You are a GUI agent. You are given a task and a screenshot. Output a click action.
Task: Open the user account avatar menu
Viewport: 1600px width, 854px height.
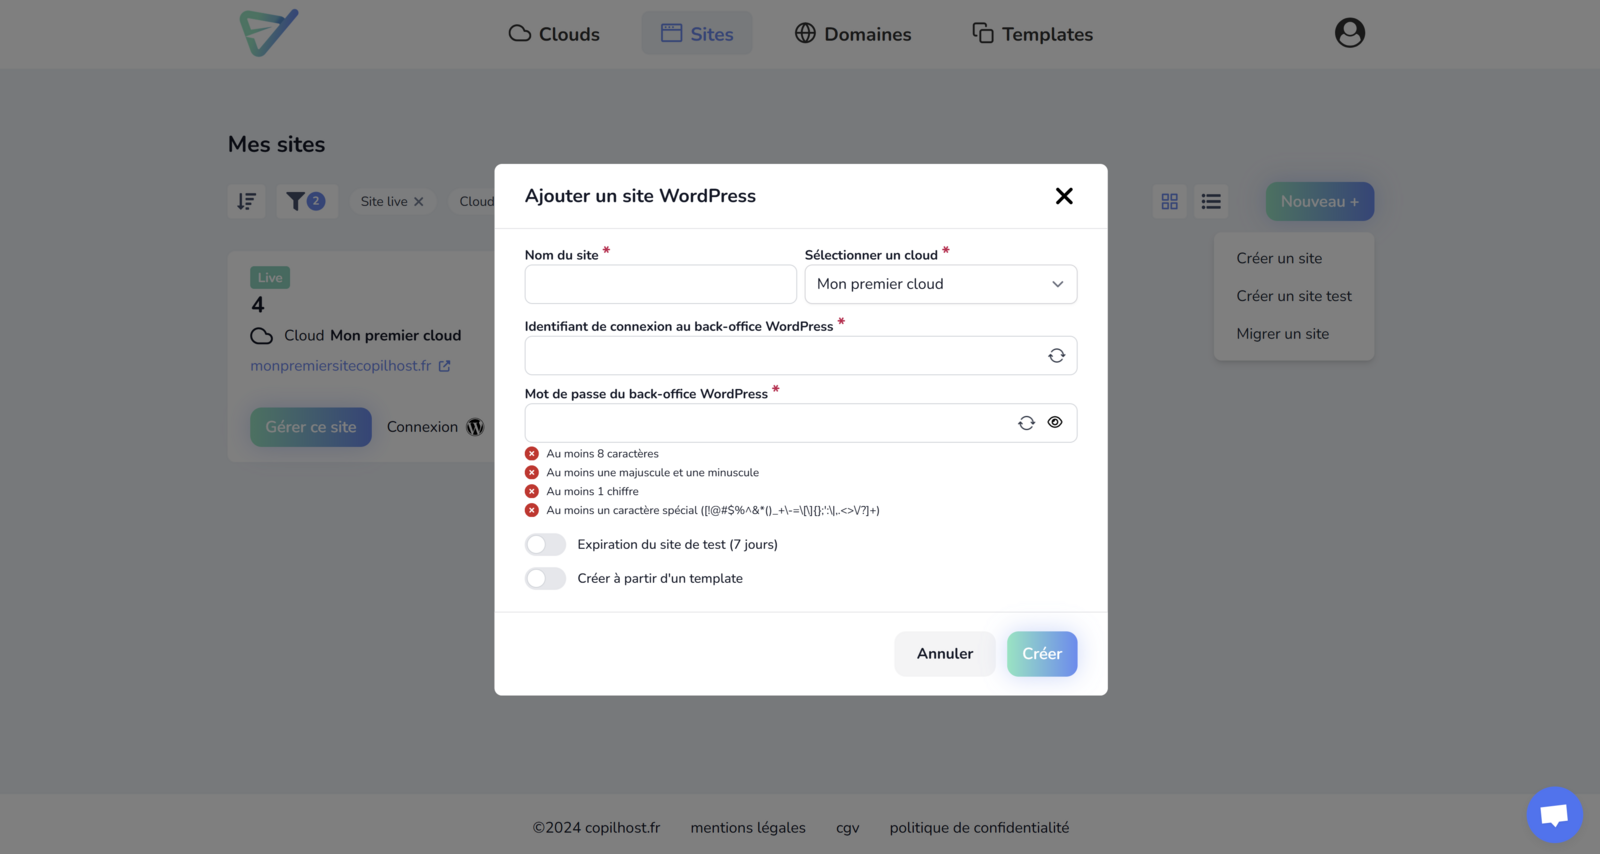[1350, 33]
